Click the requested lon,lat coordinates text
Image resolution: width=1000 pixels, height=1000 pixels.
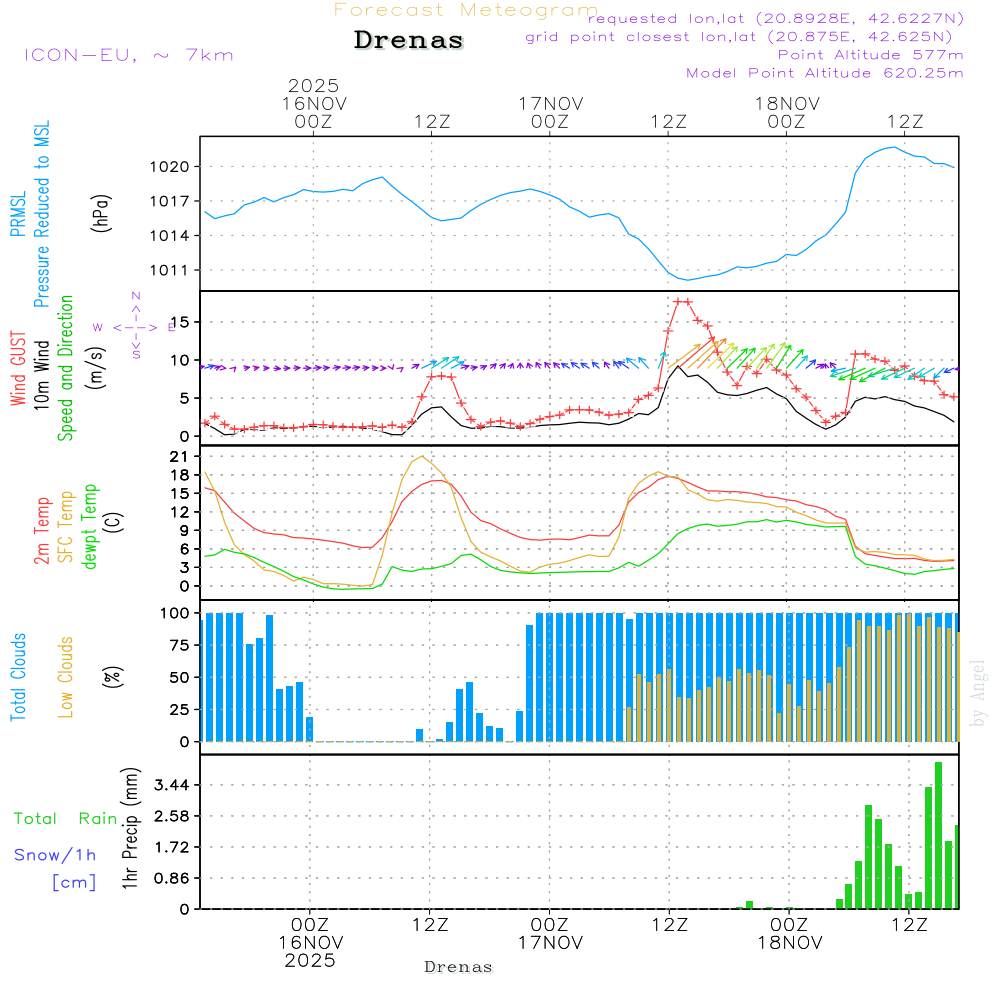point(775,18)
